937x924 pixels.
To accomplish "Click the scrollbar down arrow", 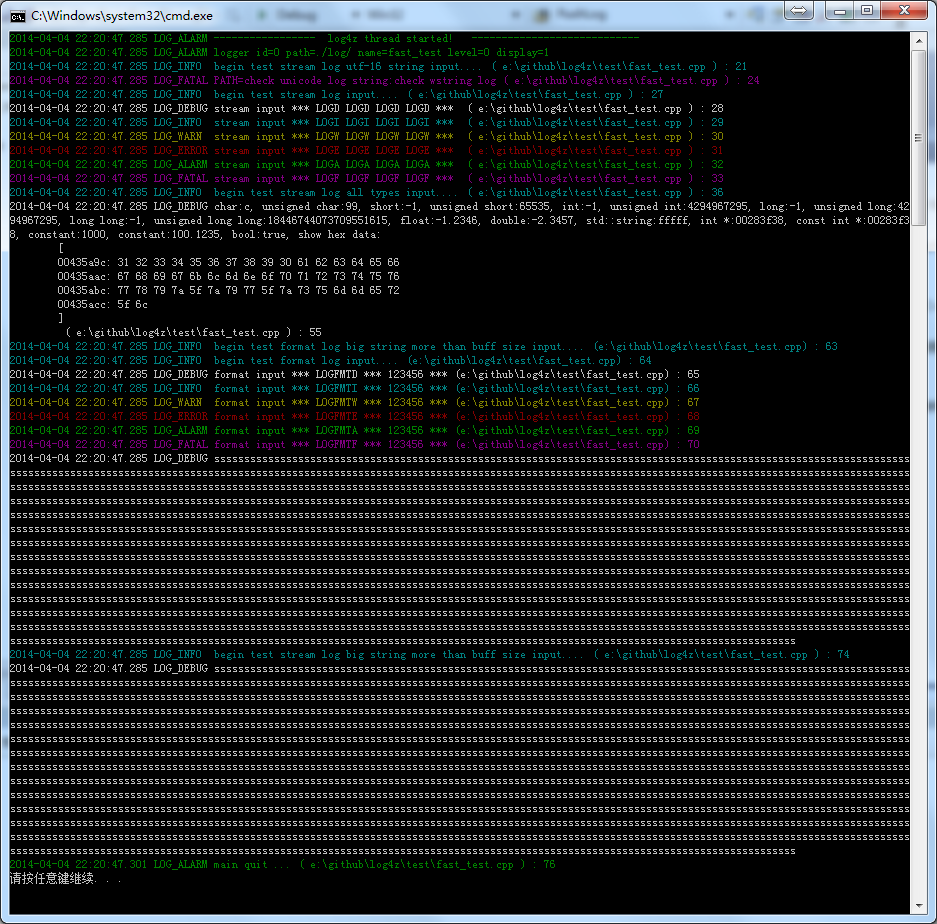I will [x=919, y=906].
